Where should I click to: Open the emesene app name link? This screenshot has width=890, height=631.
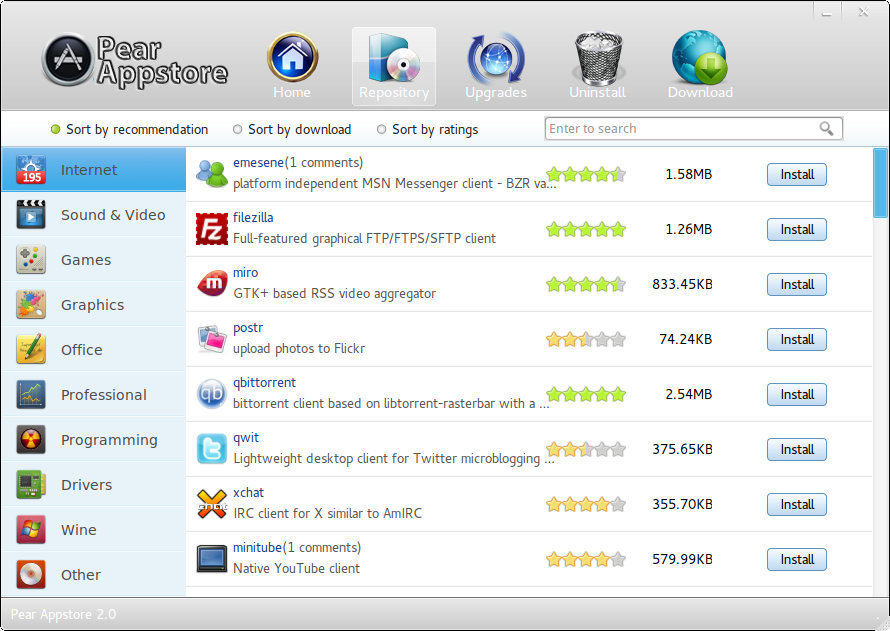tap(258, 162)
